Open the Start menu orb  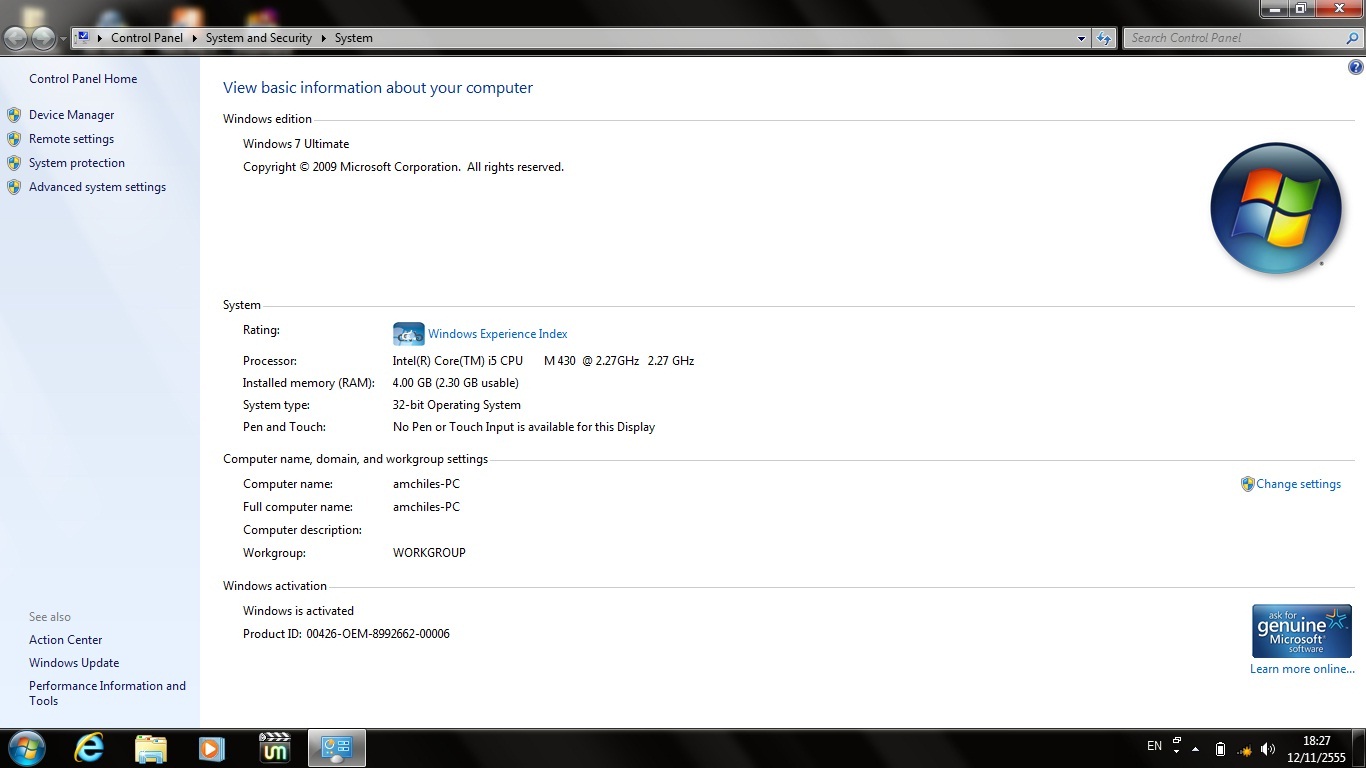[27, 748]
